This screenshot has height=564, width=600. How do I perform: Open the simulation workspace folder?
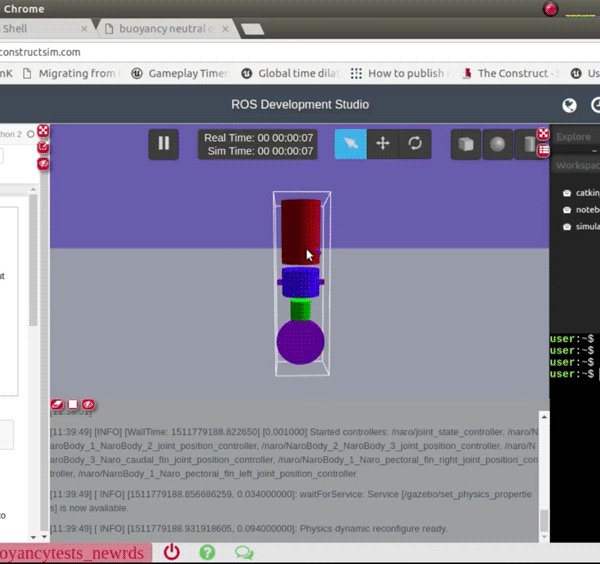click(581, 227)
